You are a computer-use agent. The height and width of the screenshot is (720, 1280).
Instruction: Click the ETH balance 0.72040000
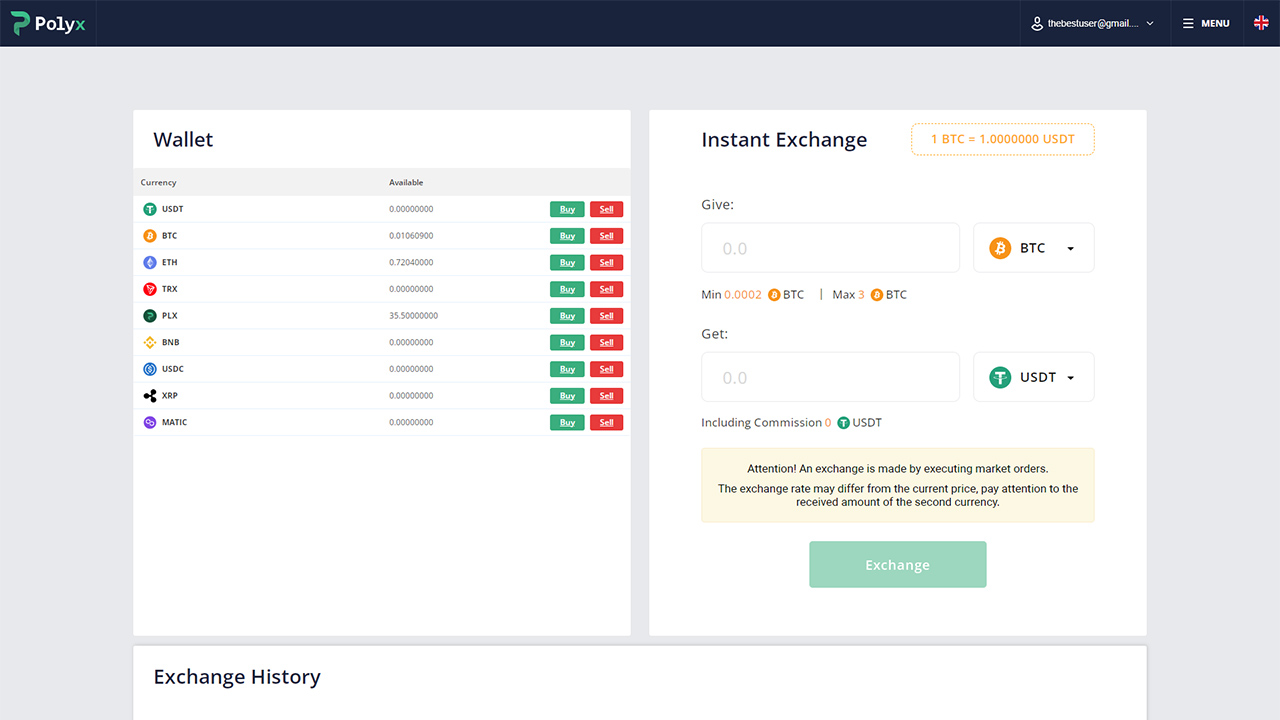[411, 262]
